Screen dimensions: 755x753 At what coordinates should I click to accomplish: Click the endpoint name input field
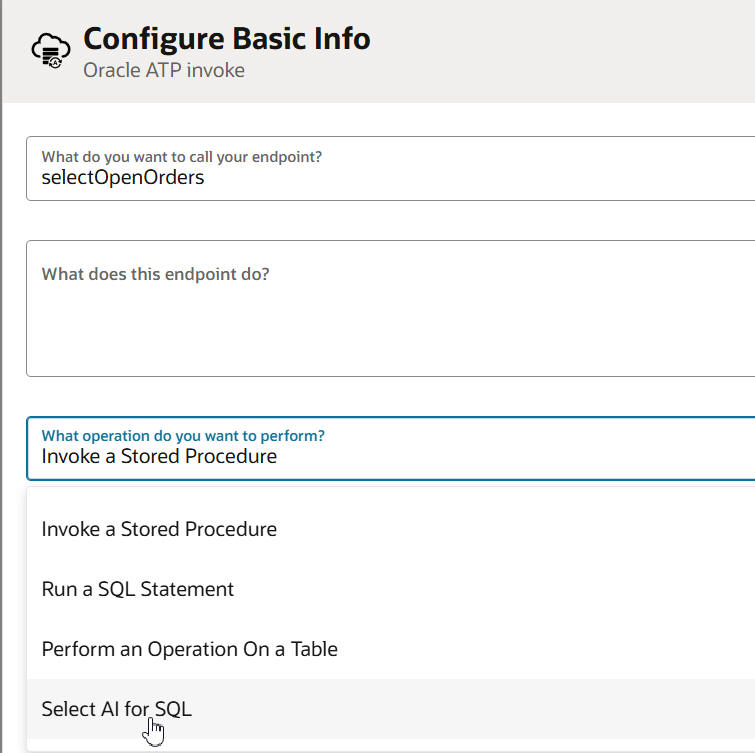click(x=390, y=168)
